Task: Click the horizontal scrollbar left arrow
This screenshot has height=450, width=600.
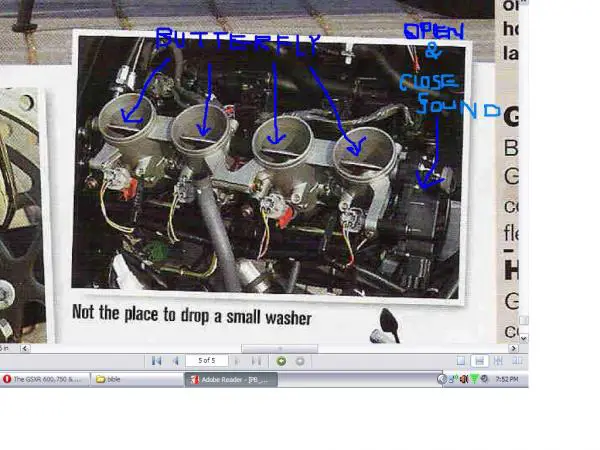Action: (25, 348)
